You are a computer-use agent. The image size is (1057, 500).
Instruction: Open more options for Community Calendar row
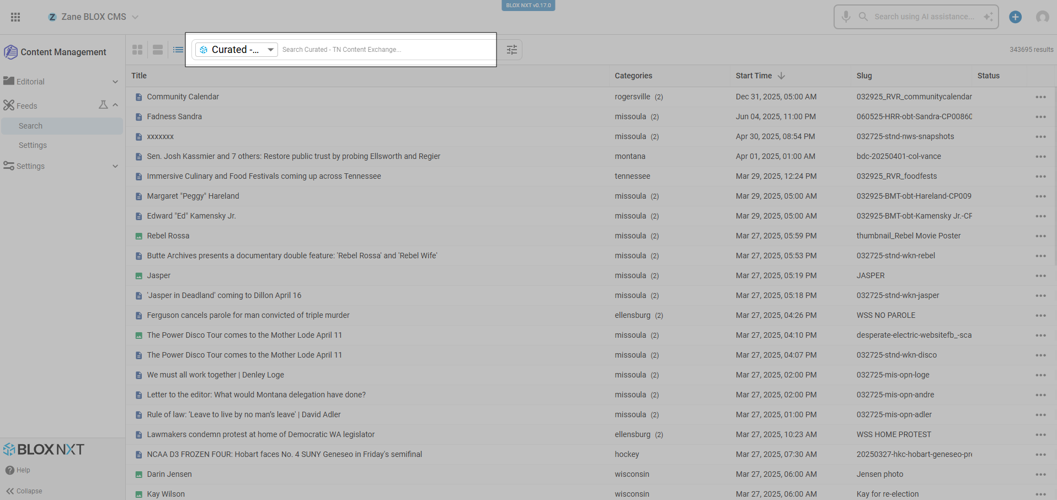click(x=1041, y=97)
